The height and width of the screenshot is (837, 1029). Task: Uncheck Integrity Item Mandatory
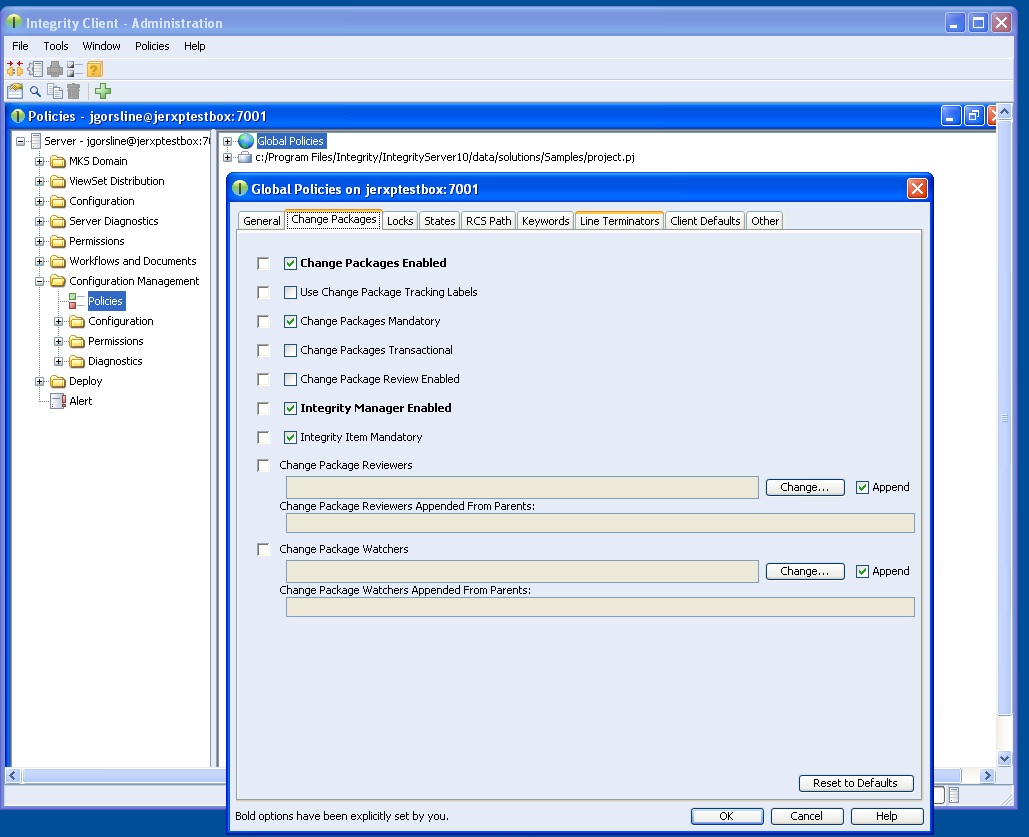(290, 437)
